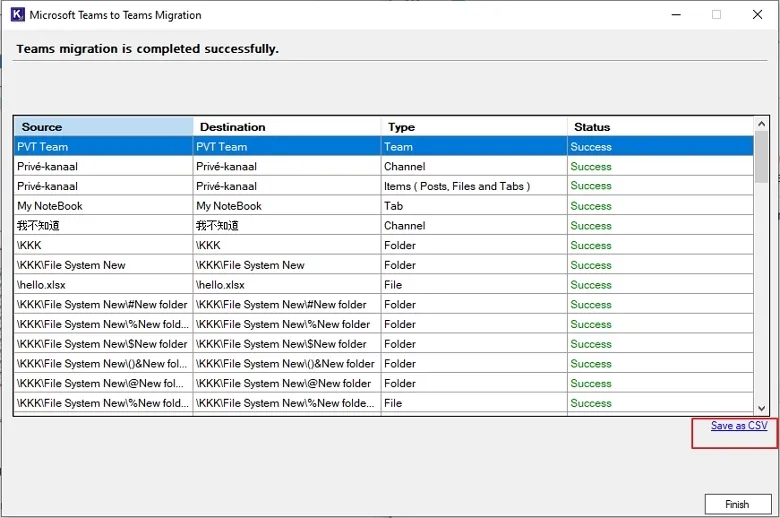The height and width of the screenshot is (518, 780).
Task: Select the $New folder source cell
Action: [x=103, y=344]
